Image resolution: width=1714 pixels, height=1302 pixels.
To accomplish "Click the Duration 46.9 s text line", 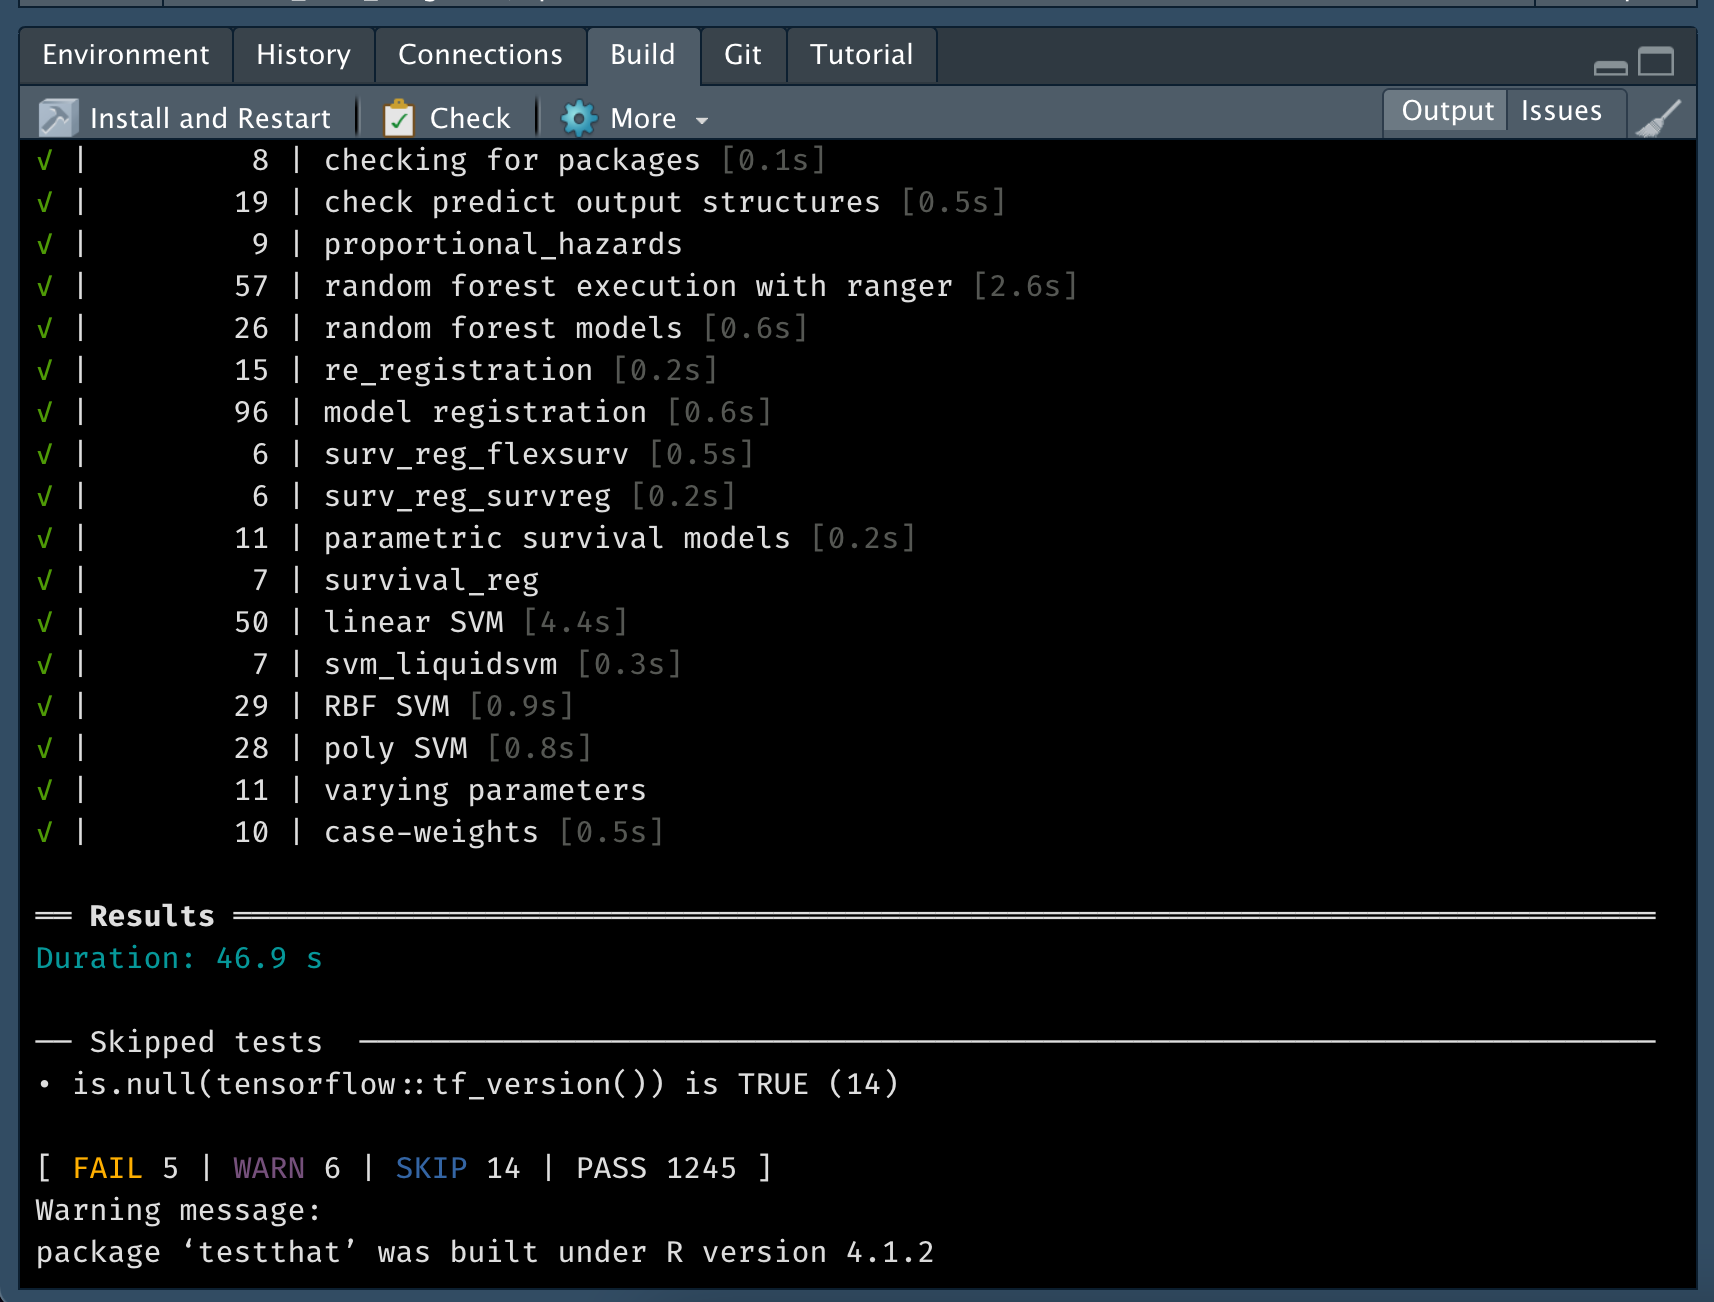I will [x=179, y=957].
